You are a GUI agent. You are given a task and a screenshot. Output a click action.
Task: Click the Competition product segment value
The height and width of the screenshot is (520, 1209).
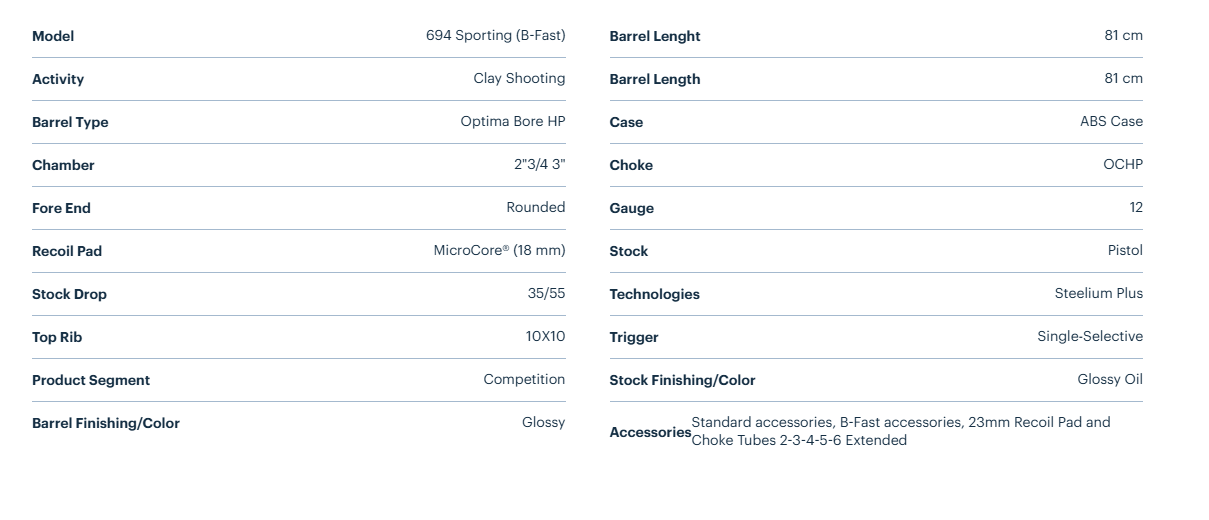tap(524, 379)
